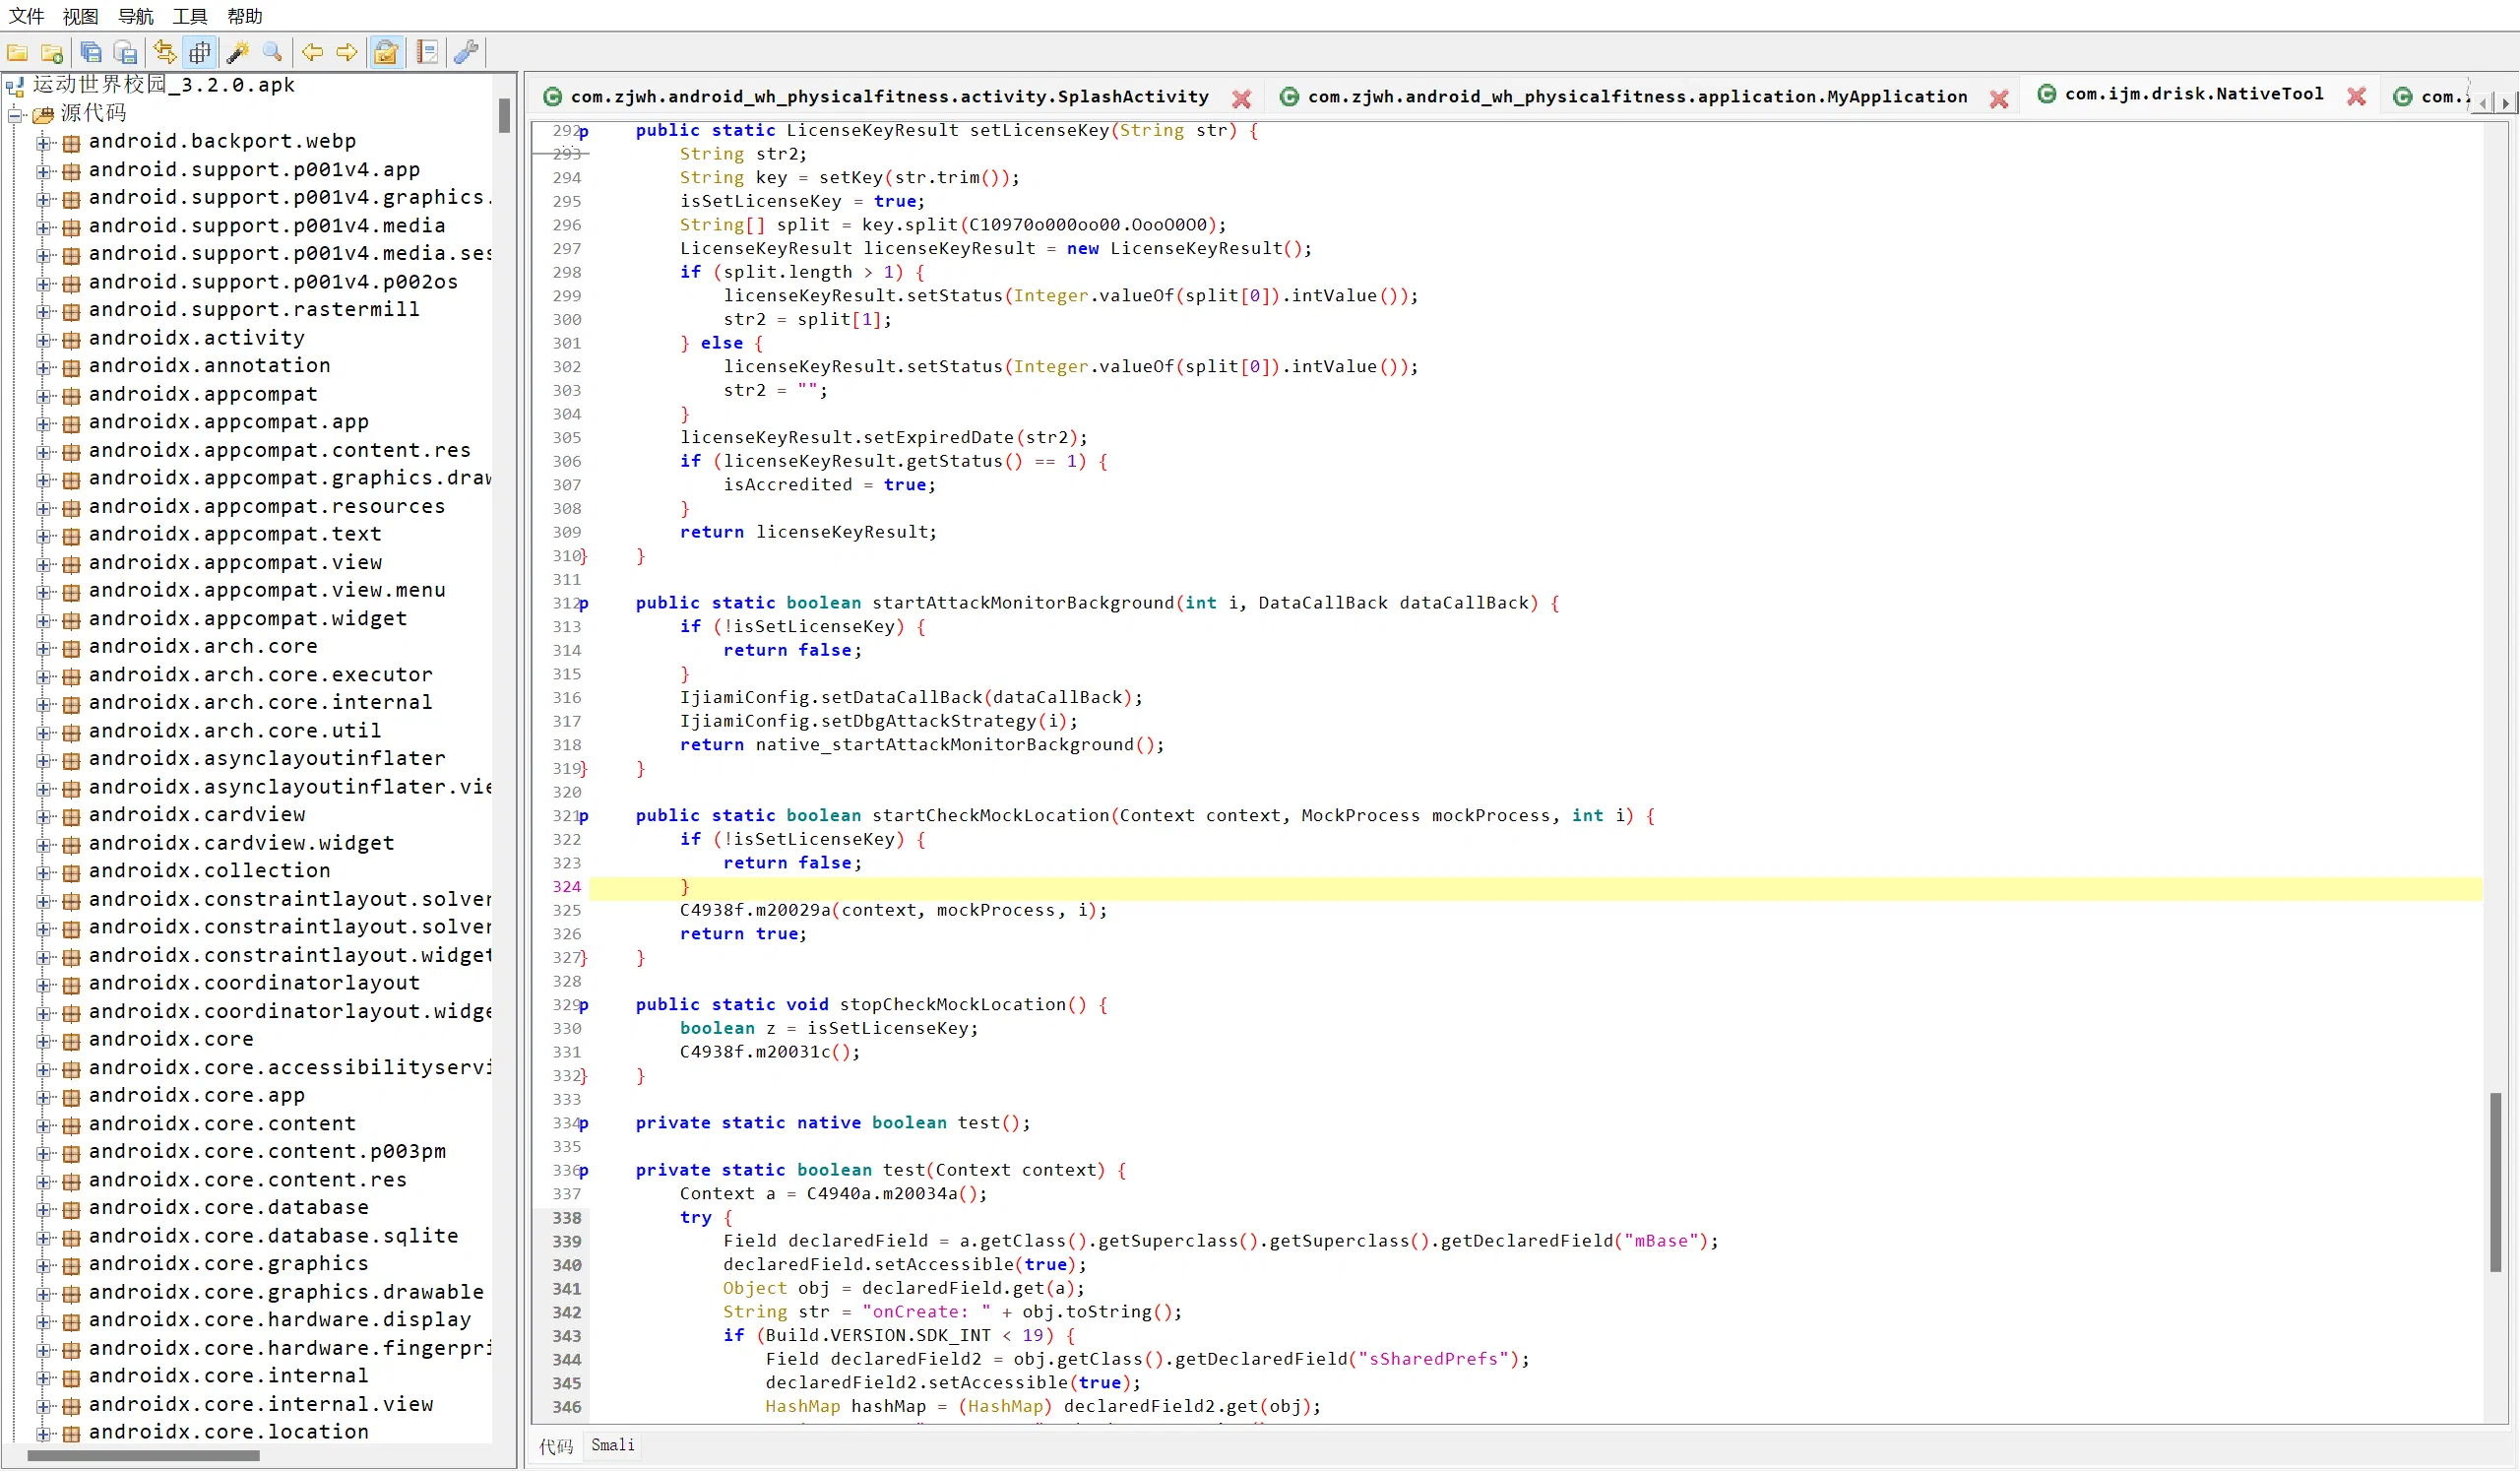Open text search with the wand icon
The width and height of the screenshot is (2520, 1471).
coord(238,52)
